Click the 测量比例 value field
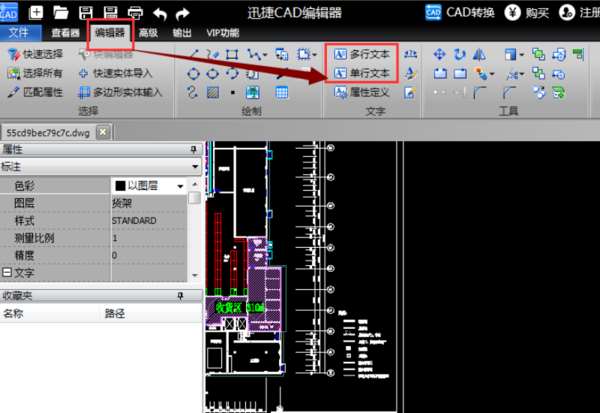 (149, 238)
